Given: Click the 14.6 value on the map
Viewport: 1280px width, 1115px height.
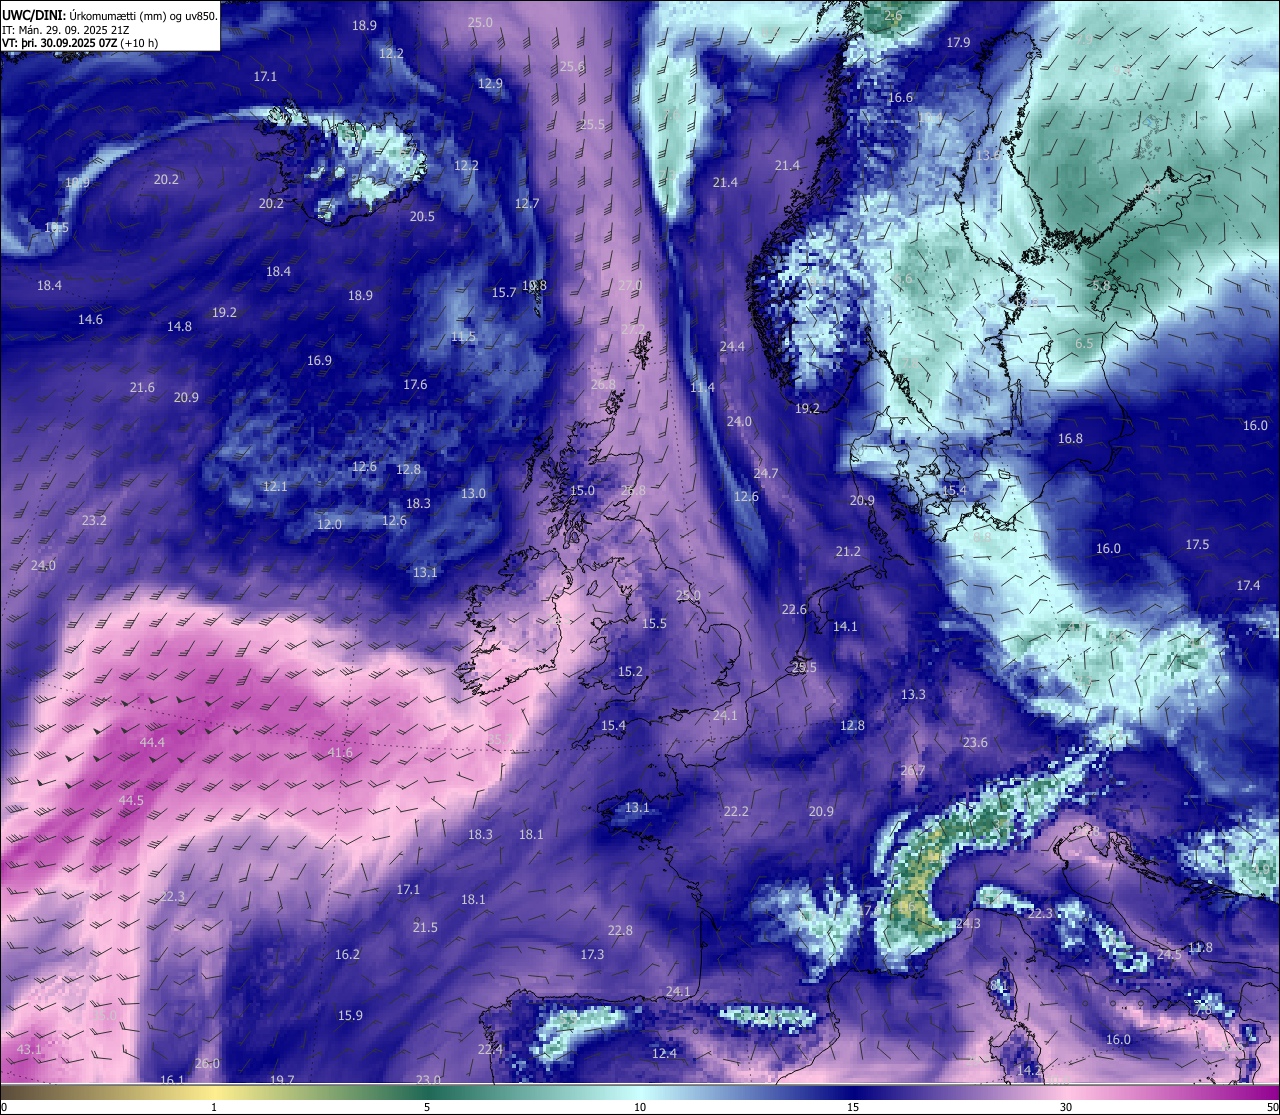Looking at the screenshot, I should (90, 319).
